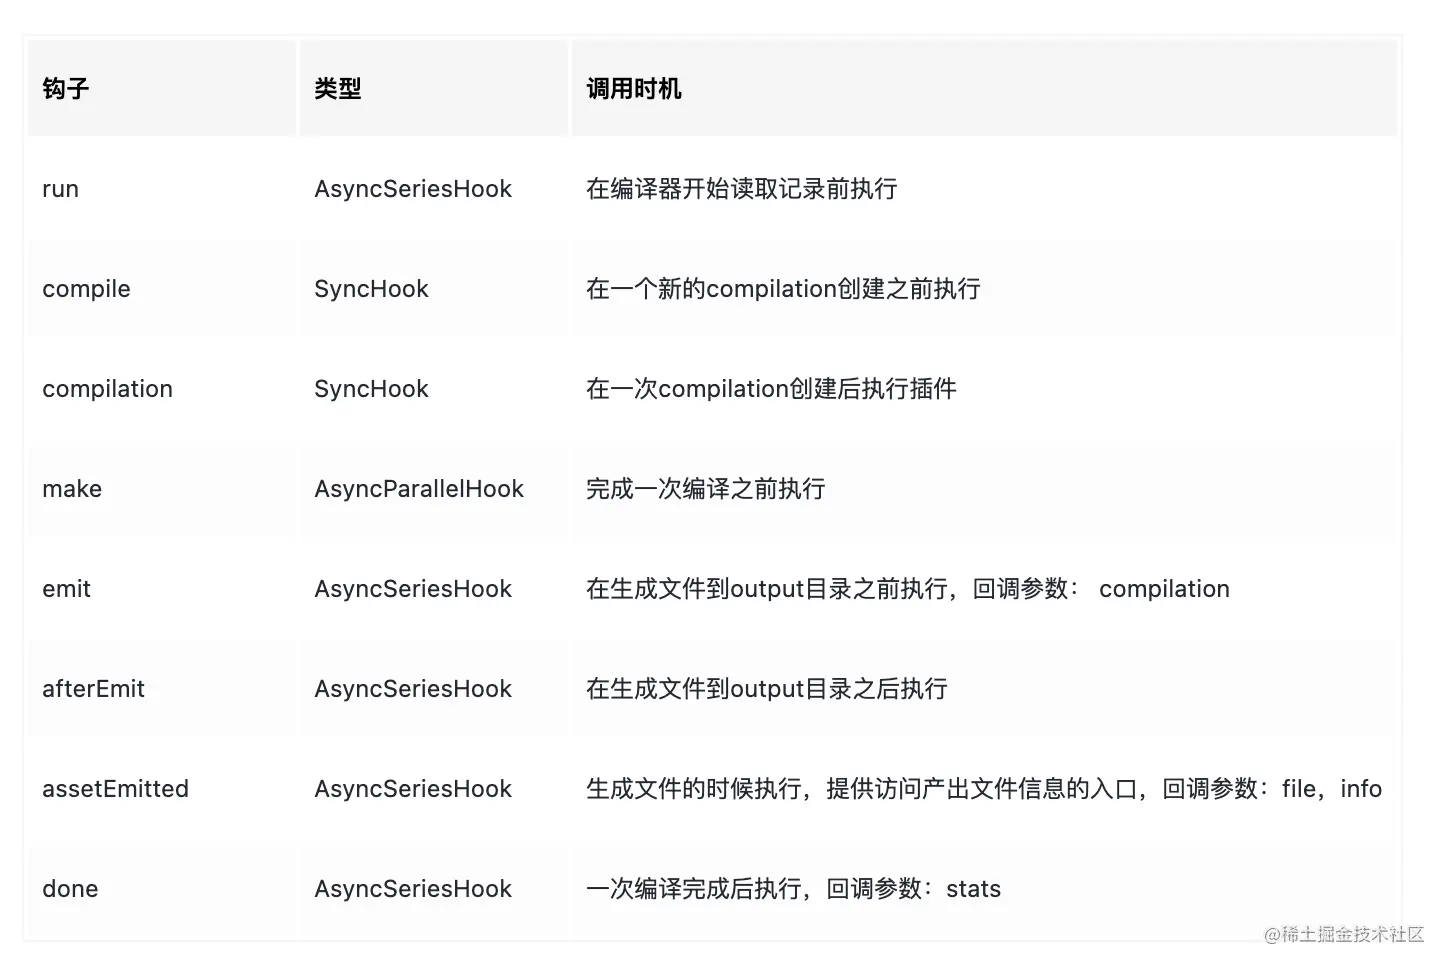Click description 完成一次编译之前执行
Viewport: 1450px width, 970px height.
pos(706,489)
